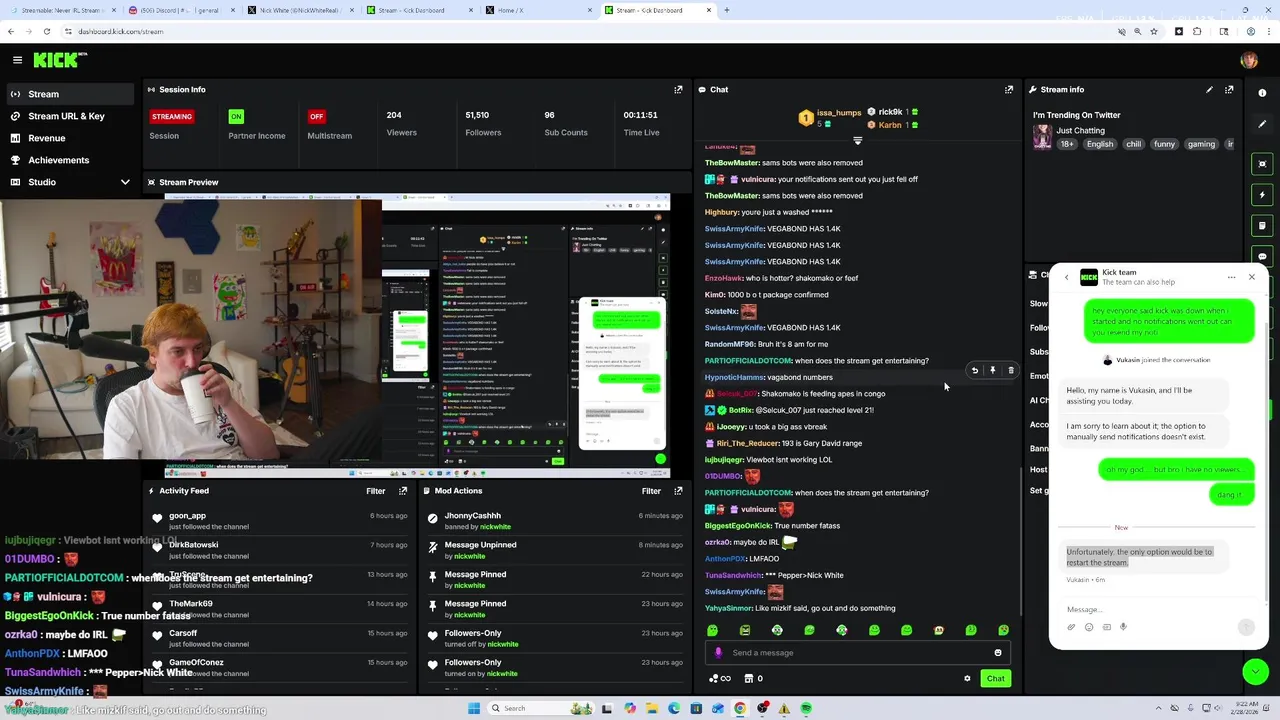The width and height of the screenshot is (1280, 720).
Task: Reload the page
Action: (46, 31)
